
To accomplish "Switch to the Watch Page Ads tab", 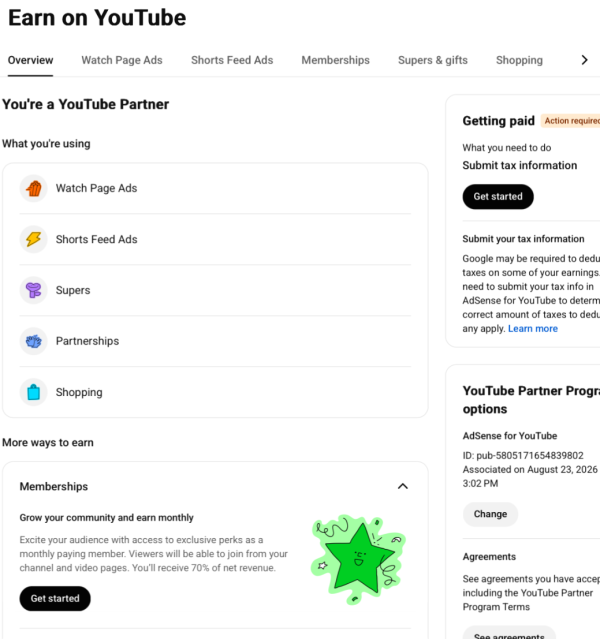I will (122, 60).
